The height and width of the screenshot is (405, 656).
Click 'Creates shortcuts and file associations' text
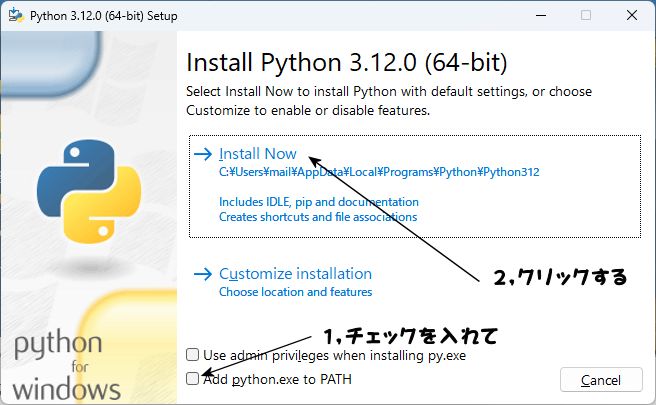pyautogui.click(x=318, y=217)
